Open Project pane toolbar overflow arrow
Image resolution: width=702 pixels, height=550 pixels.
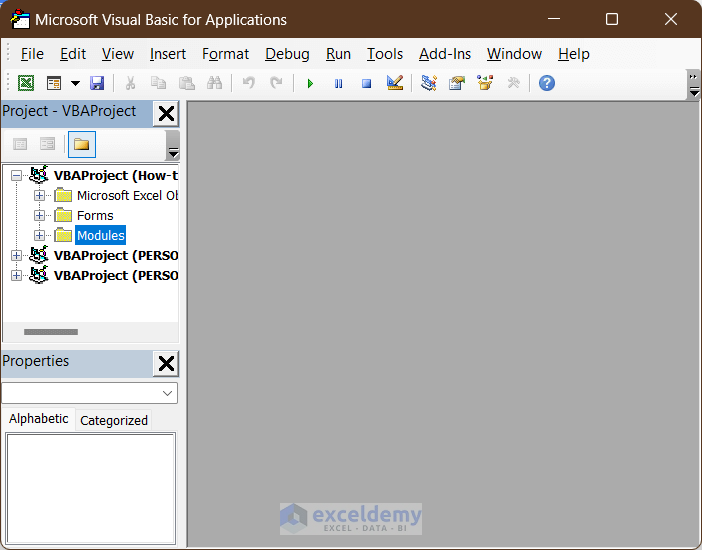[173, 146]
